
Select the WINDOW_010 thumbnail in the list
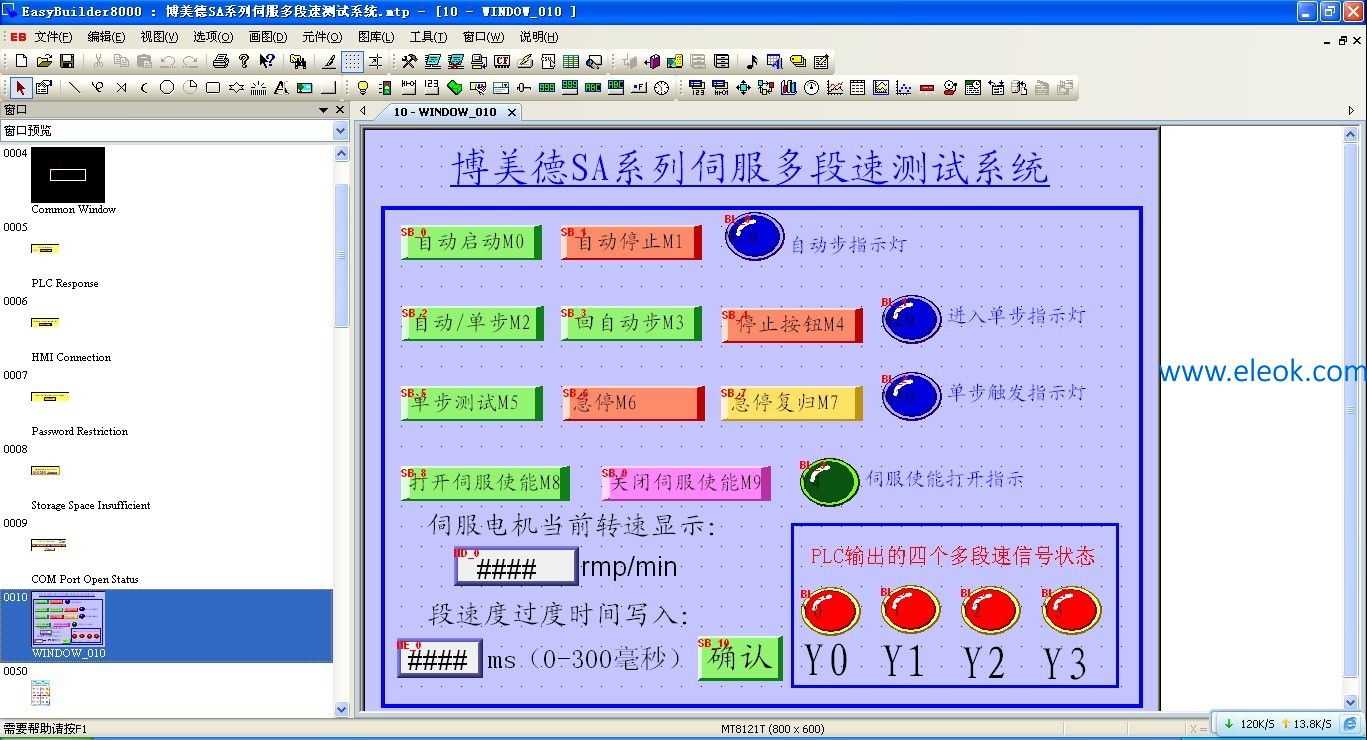(68, 619)
